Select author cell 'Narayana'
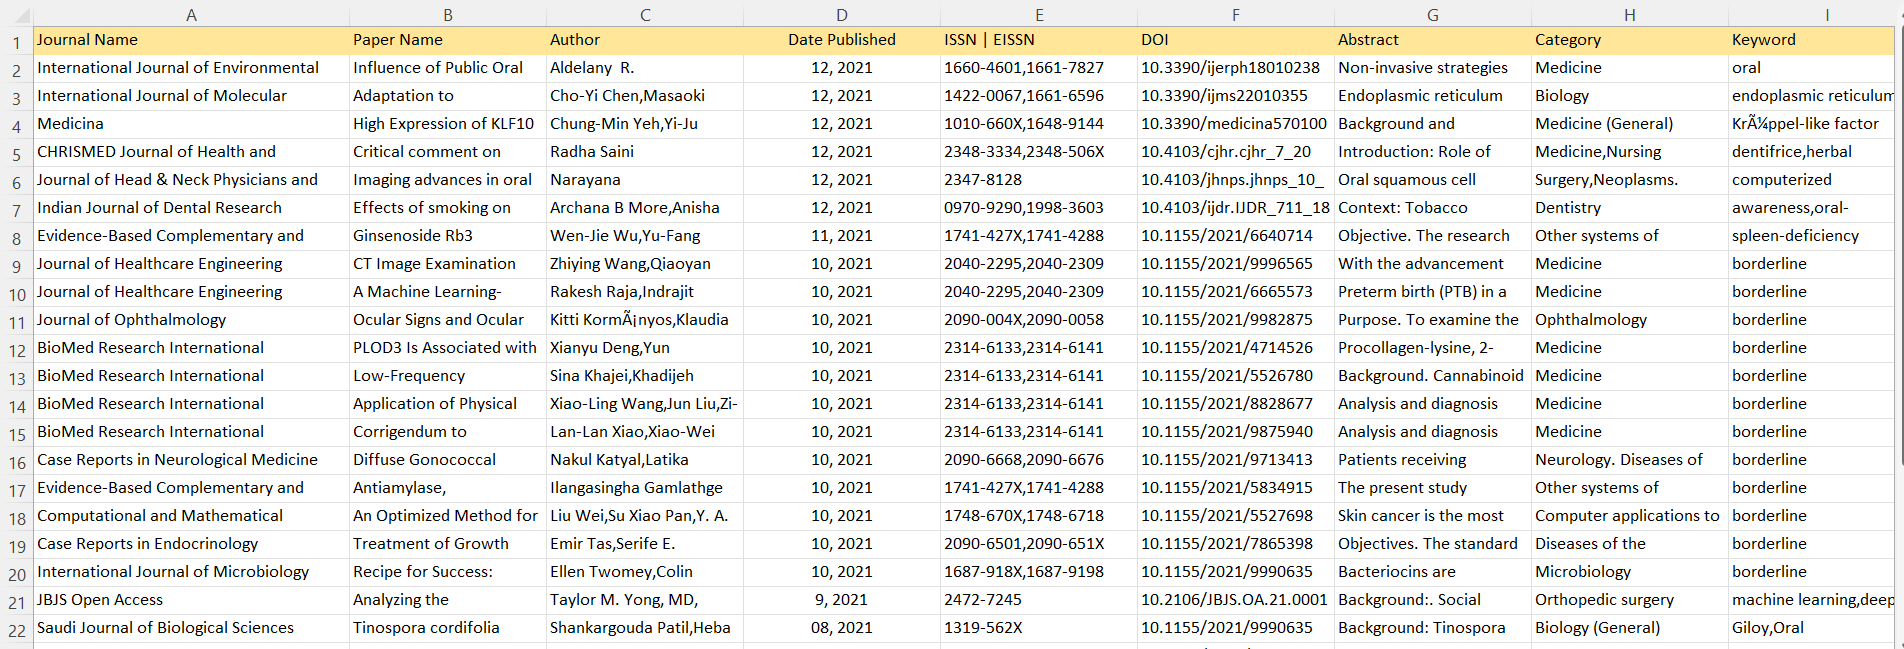The width and height of the screenshot is (1904, 649). pyautogui.click(x=645, y=180)
